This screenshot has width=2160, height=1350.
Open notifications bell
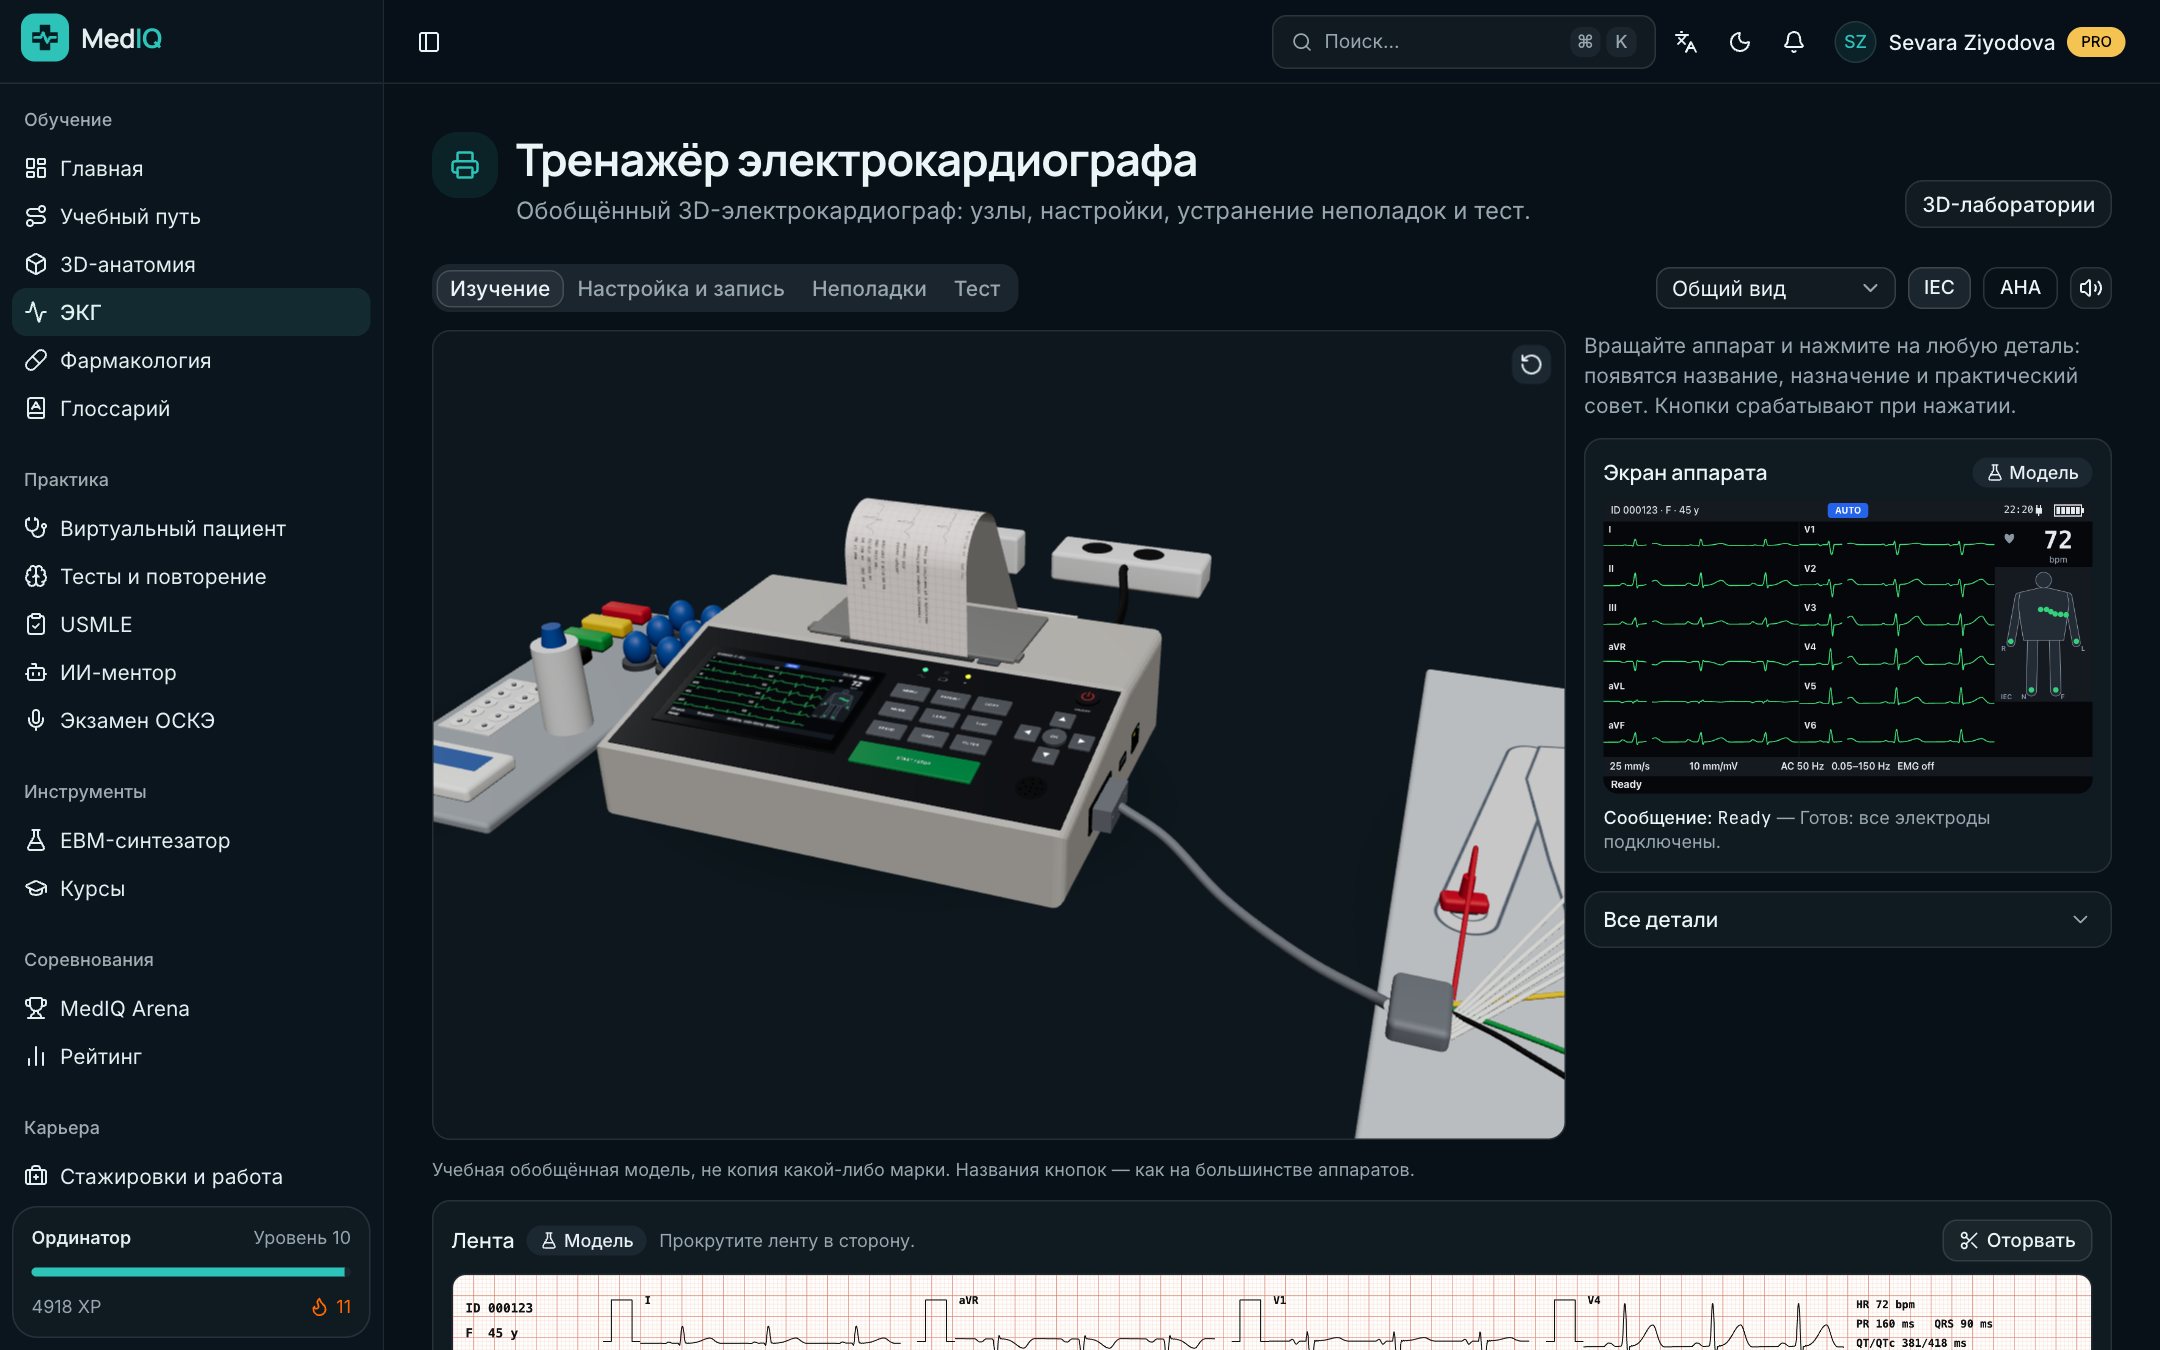click(1794, 42)
